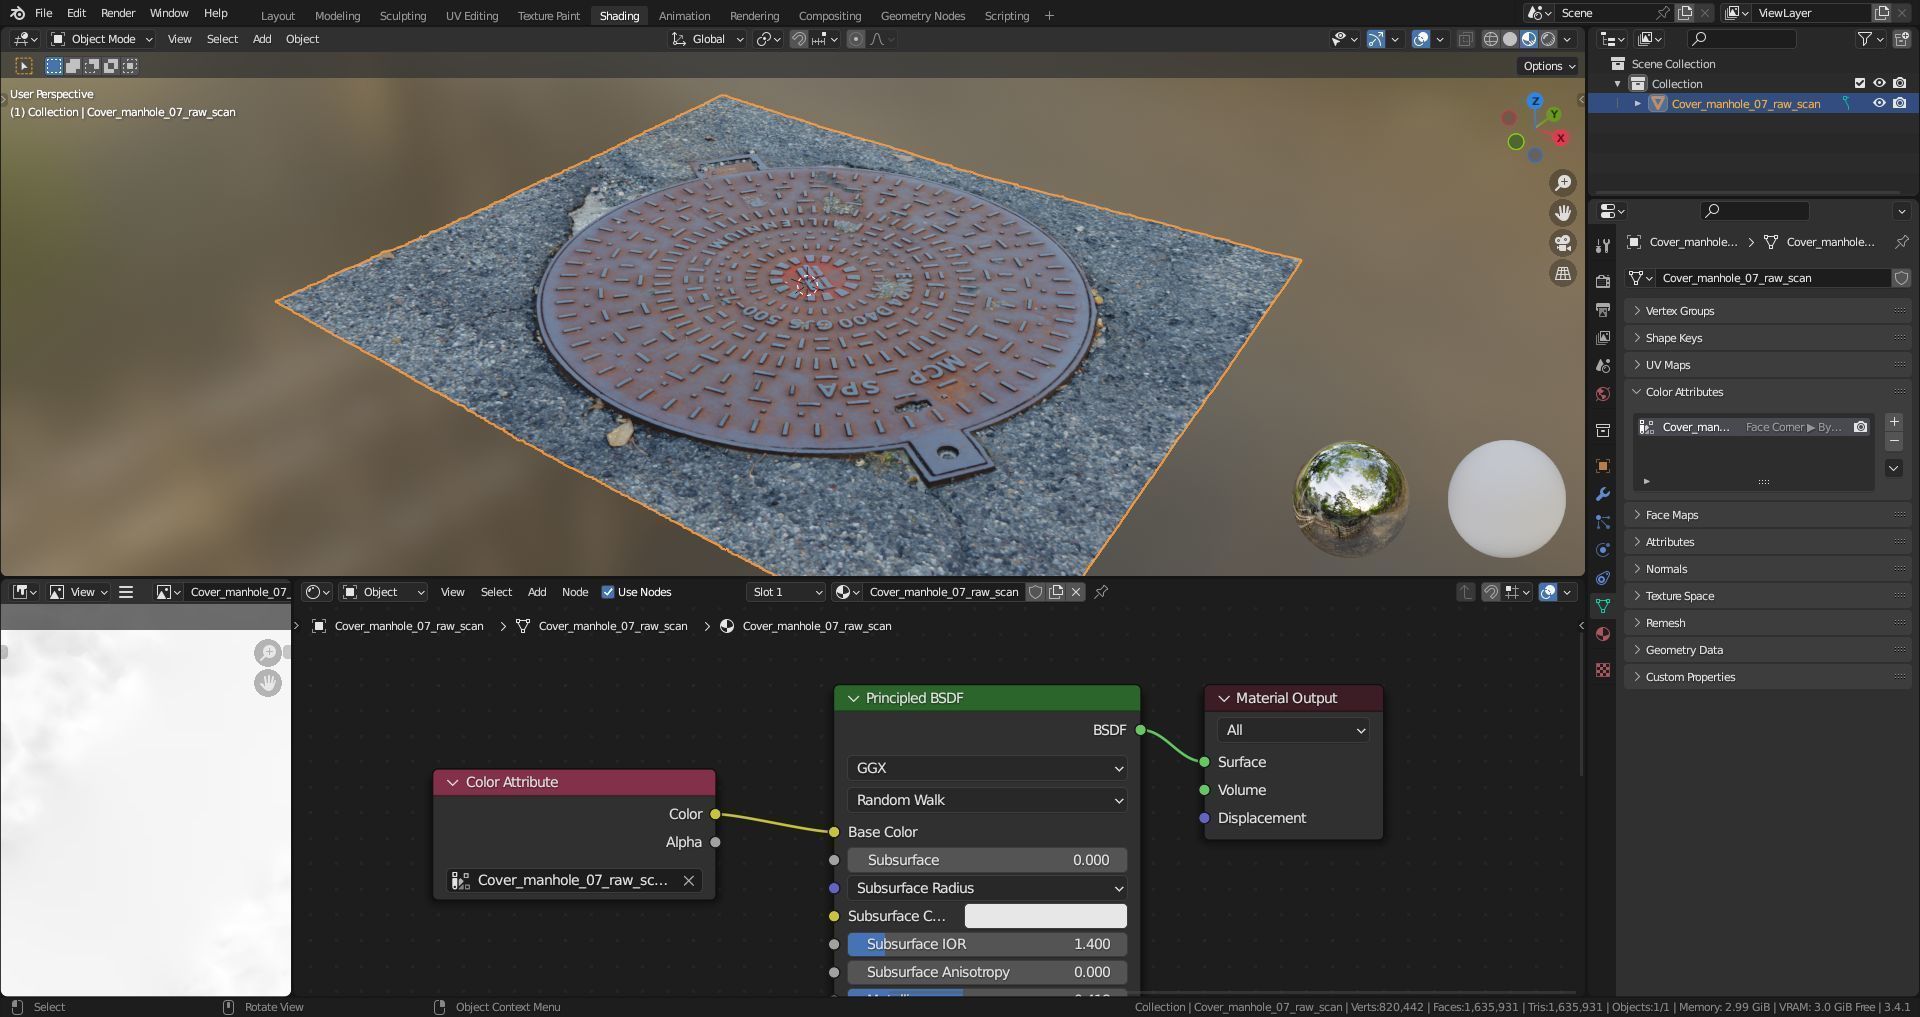
Task: Open the Scene properties tab
Action: coord(1603,366)
